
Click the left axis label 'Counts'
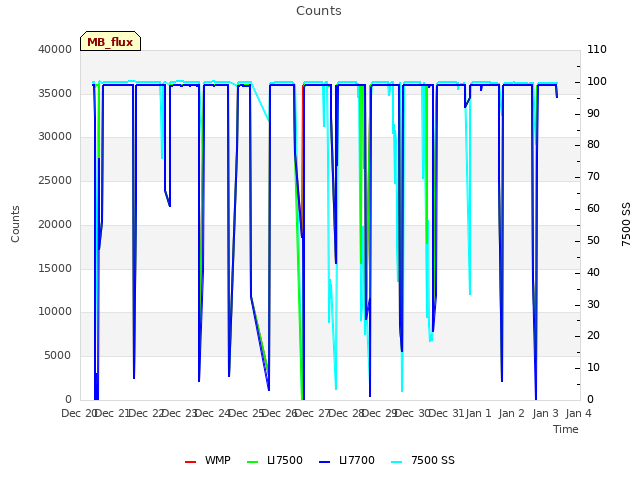15,224
